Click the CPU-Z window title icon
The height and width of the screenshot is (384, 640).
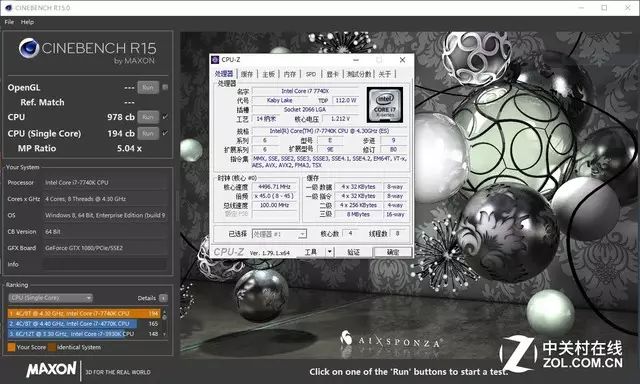[215, 60]
